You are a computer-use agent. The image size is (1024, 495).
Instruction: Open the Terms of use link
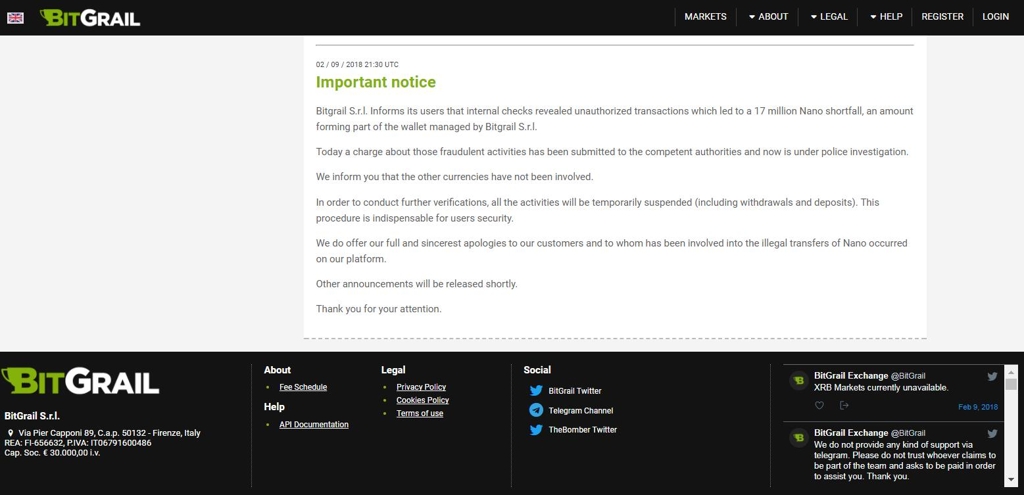coord(420,413)
